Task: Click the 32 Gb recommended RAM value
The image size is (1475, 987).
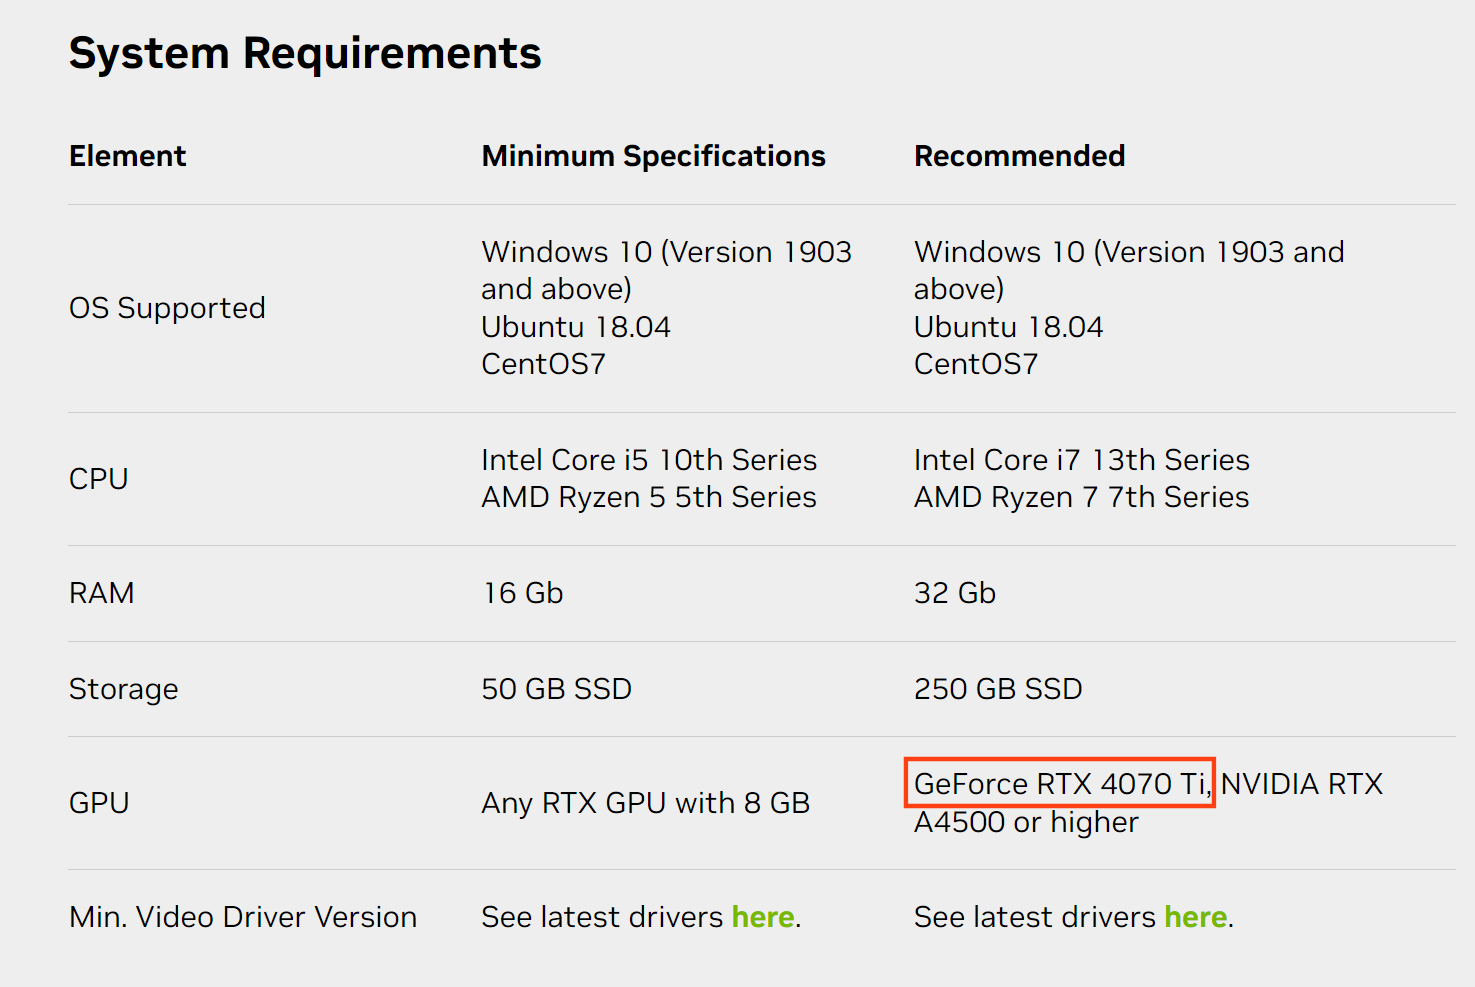Action: [954, 593]
